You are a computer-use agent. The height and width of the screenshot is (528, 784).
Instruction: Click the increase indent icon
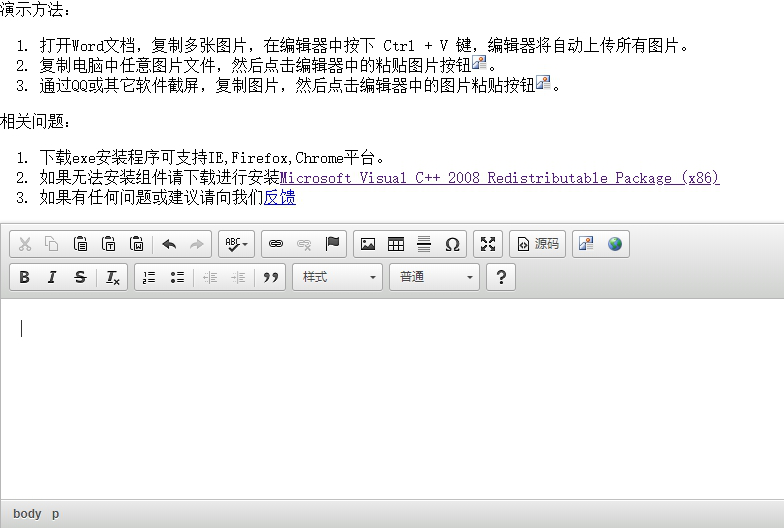[x=238, y=277]
